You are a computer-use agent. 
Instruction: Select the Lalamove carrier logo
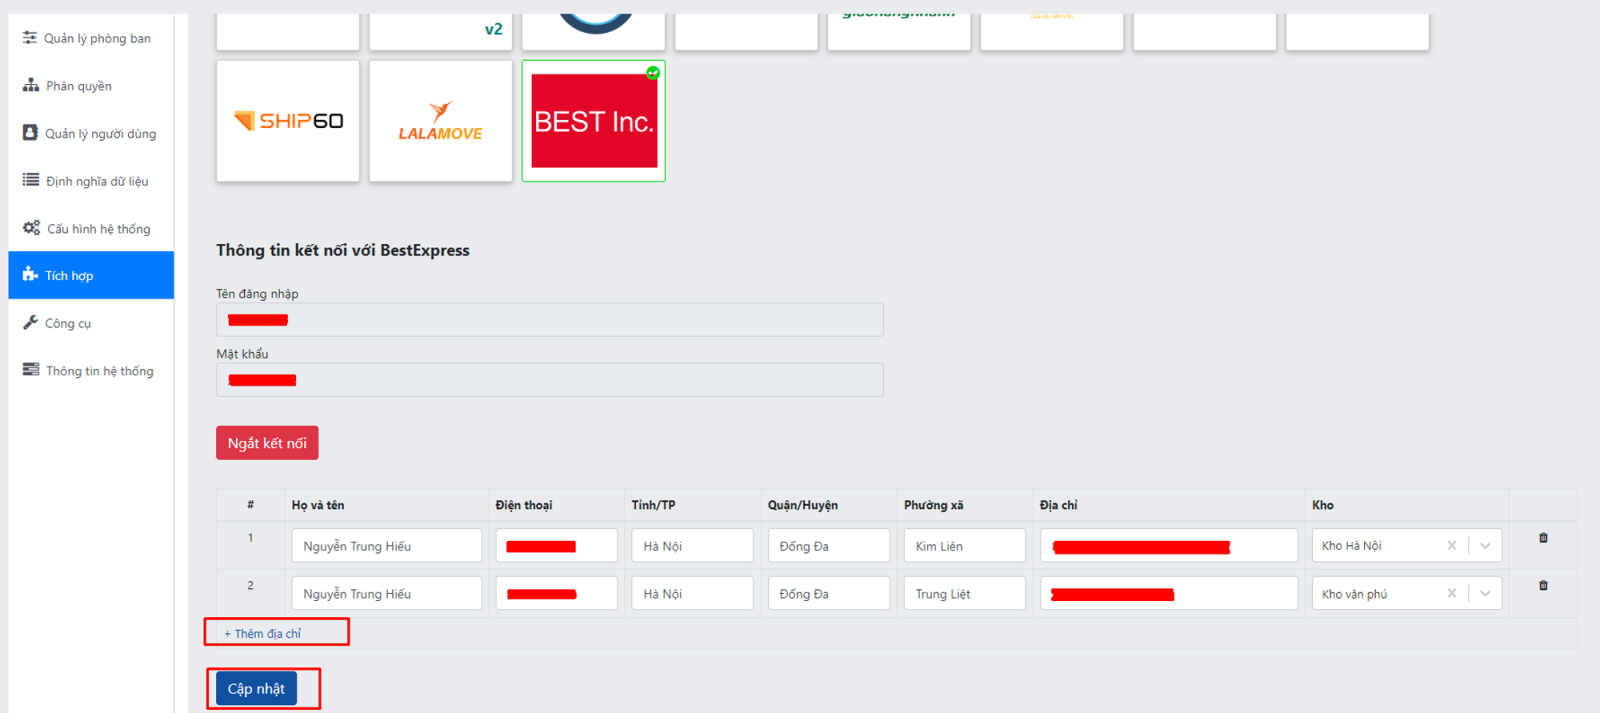point(440,121)
